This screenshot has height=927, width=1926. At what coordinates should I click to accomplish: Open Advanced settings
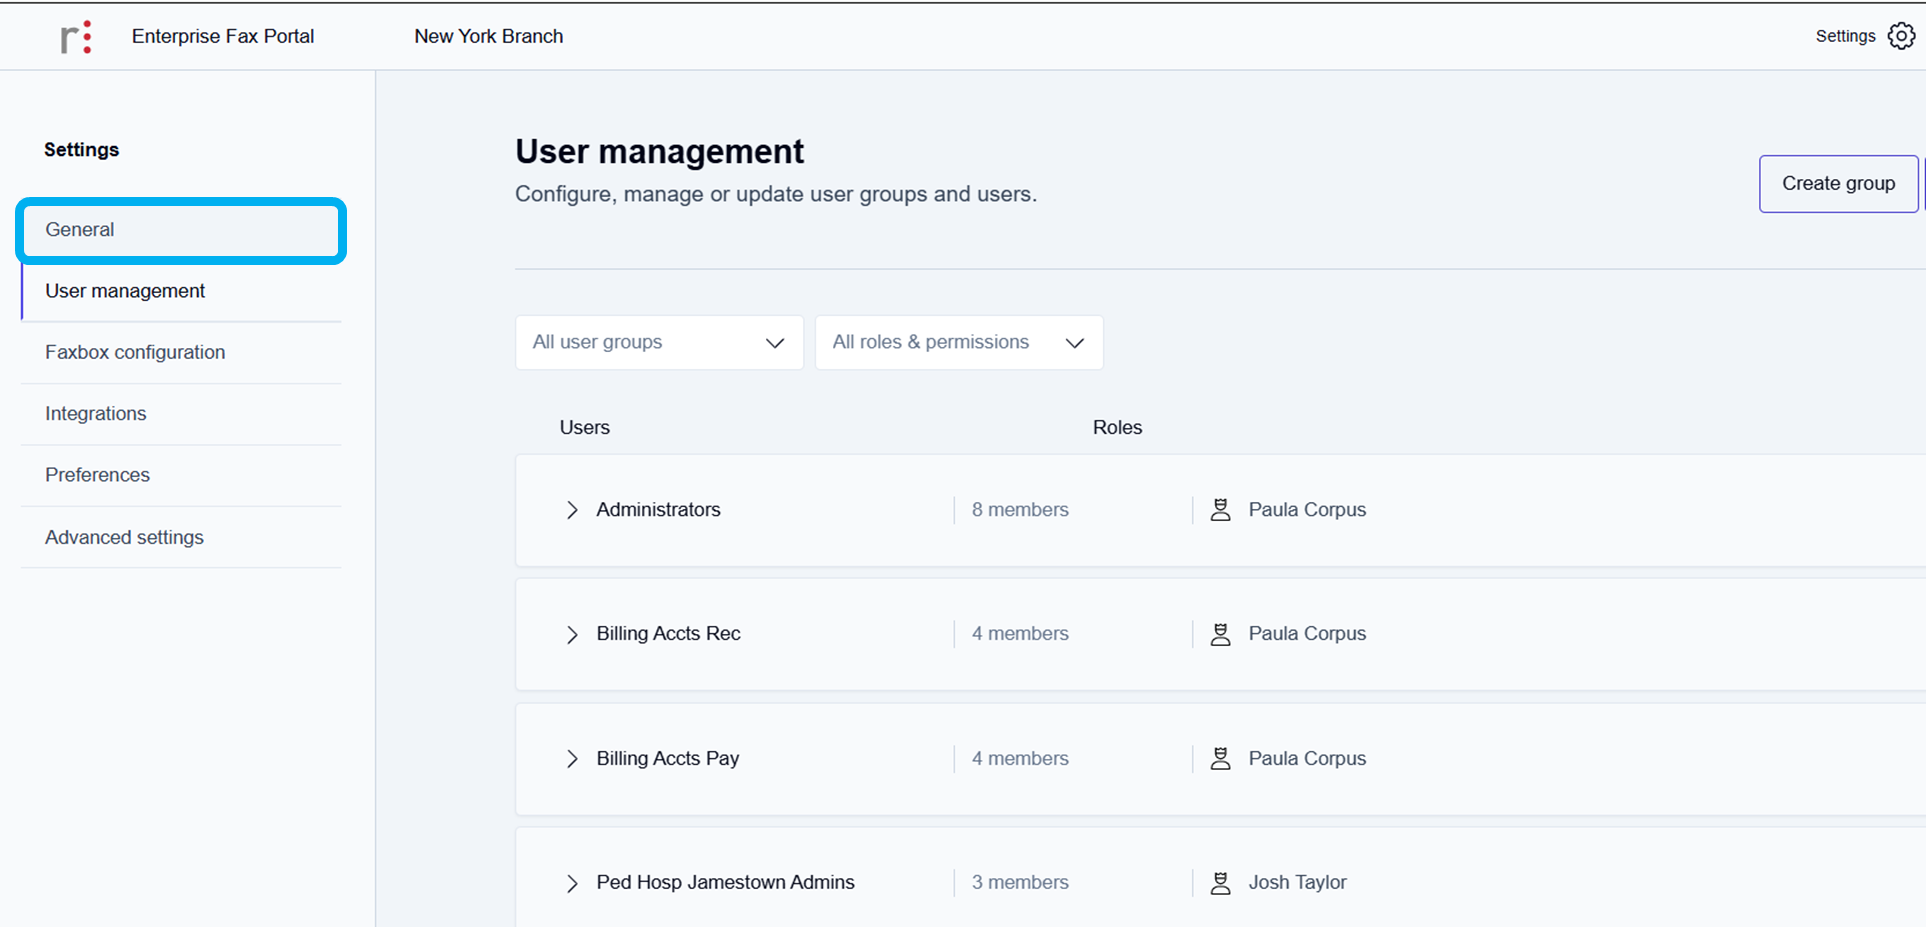tap(124, 538)
